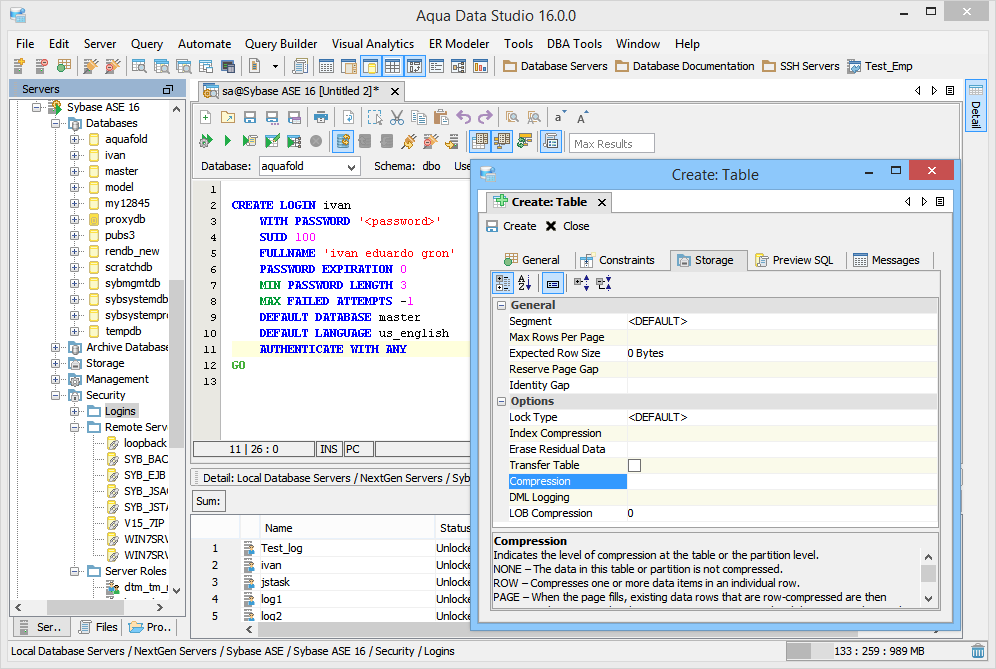This screenshot has width=996, height=669.
Task: Toggle the show description panel button
Action: pos(553,284)
